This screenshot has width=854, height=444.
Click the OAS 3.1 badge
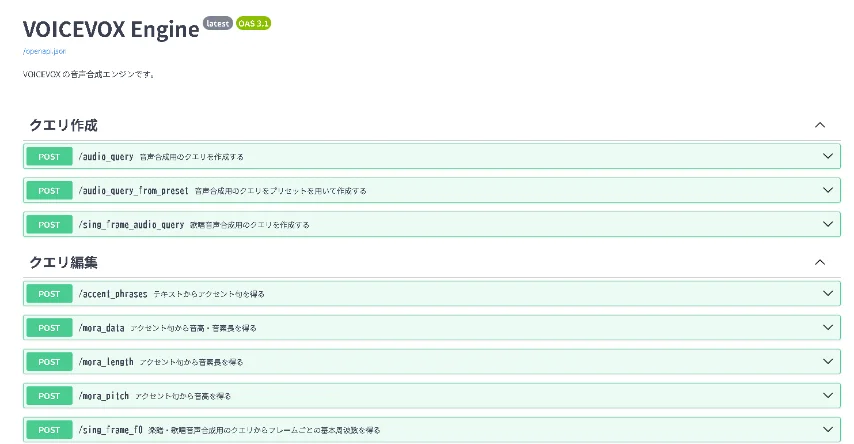pyautogui.click(x=254, y=23)
